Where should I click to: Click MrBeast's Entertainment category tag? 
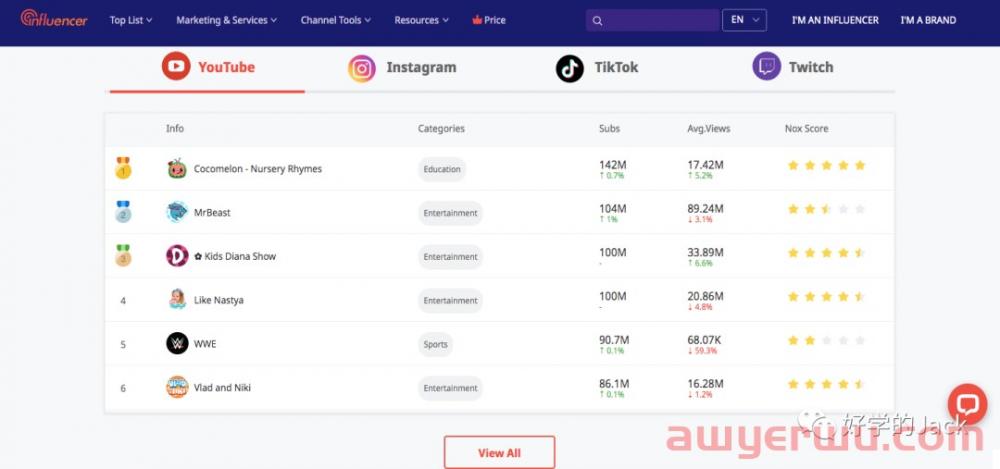point(450,213)
